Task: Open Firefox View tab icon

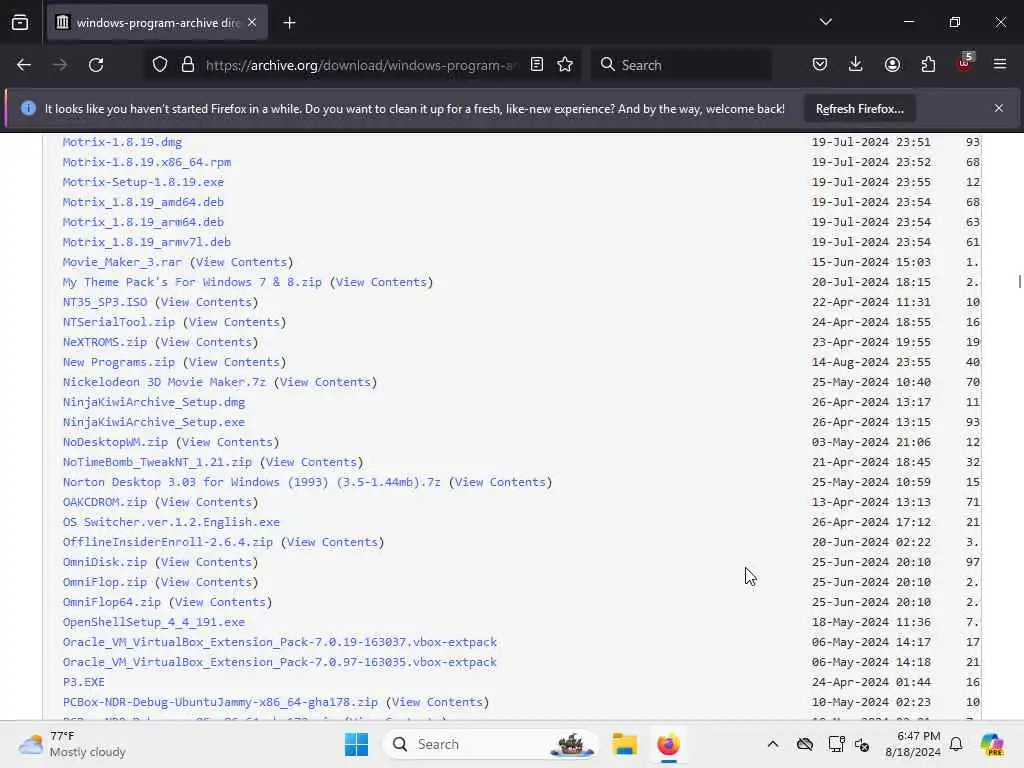Action: point(20,23)
